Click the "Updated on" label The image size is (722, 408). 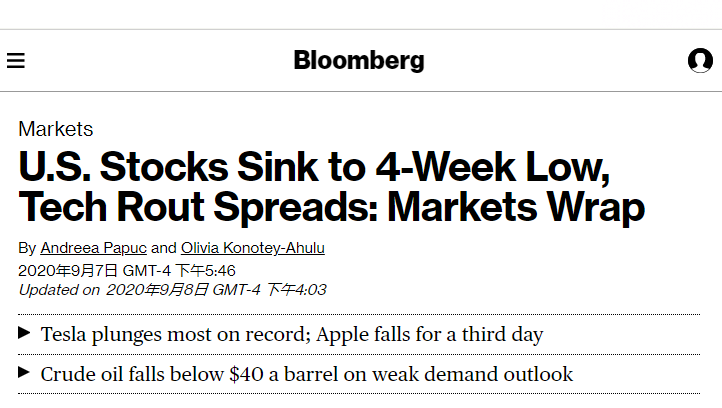pos(59,290)
